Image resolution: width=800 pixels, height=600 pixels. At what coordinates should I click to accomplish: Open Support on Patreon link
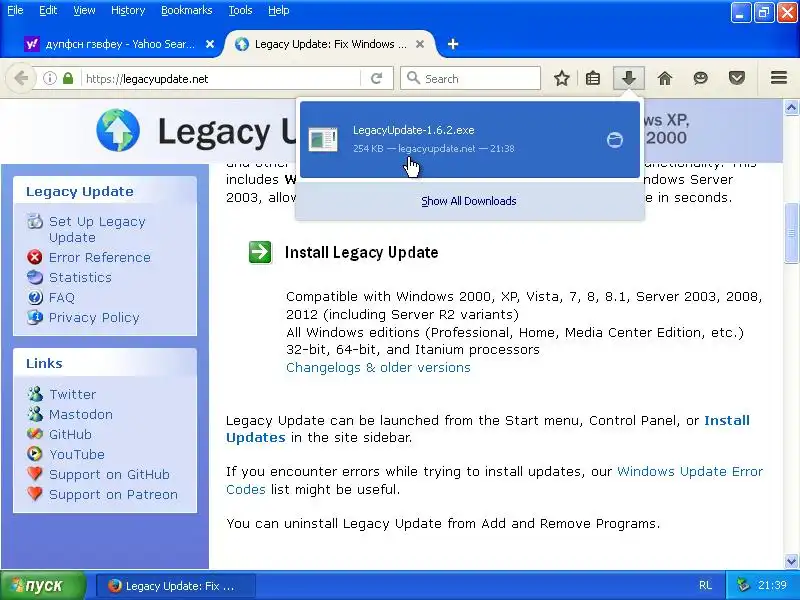(x=113, y=494)
